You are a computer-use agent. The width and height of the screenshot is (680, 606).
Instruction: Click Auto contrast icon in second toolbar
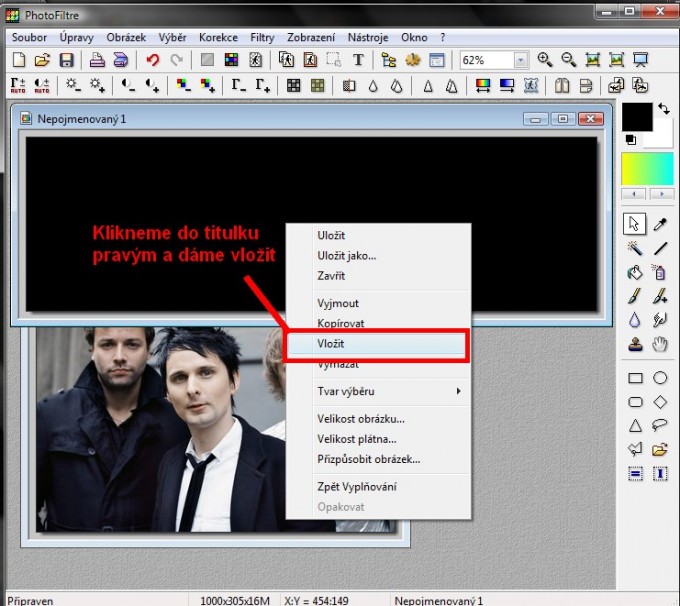pos(42,85)
